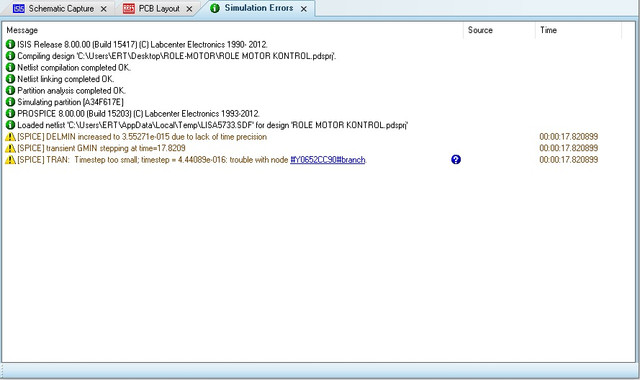Click the info icon beside Simulating partition row

pos(10,102)
